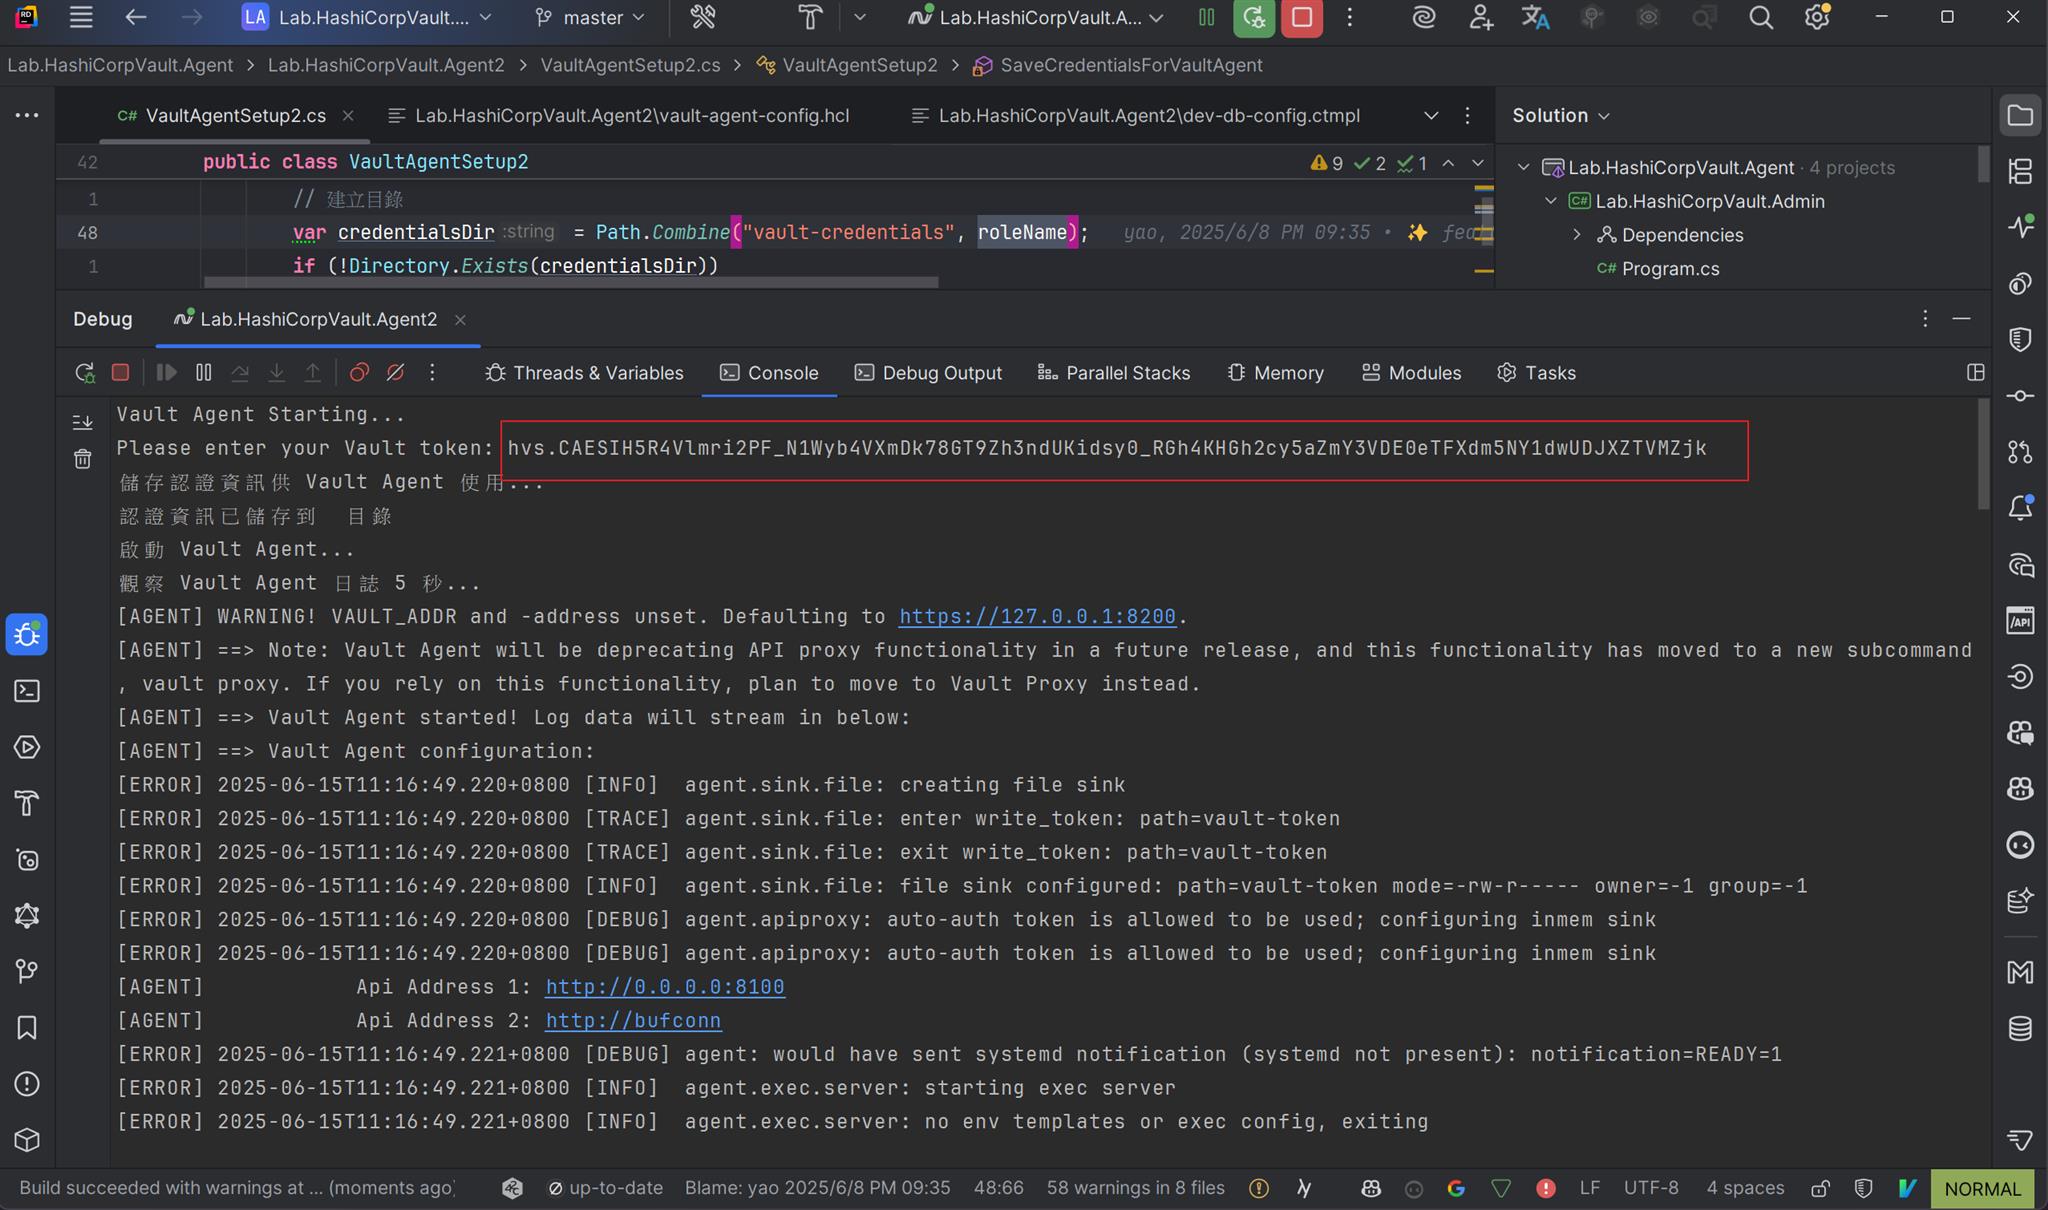This screenshot has height=1210, width=2048.
Task: Close the Lab.HashiCorpVault.Agent2 debug session tab
Action: point(460,319)
